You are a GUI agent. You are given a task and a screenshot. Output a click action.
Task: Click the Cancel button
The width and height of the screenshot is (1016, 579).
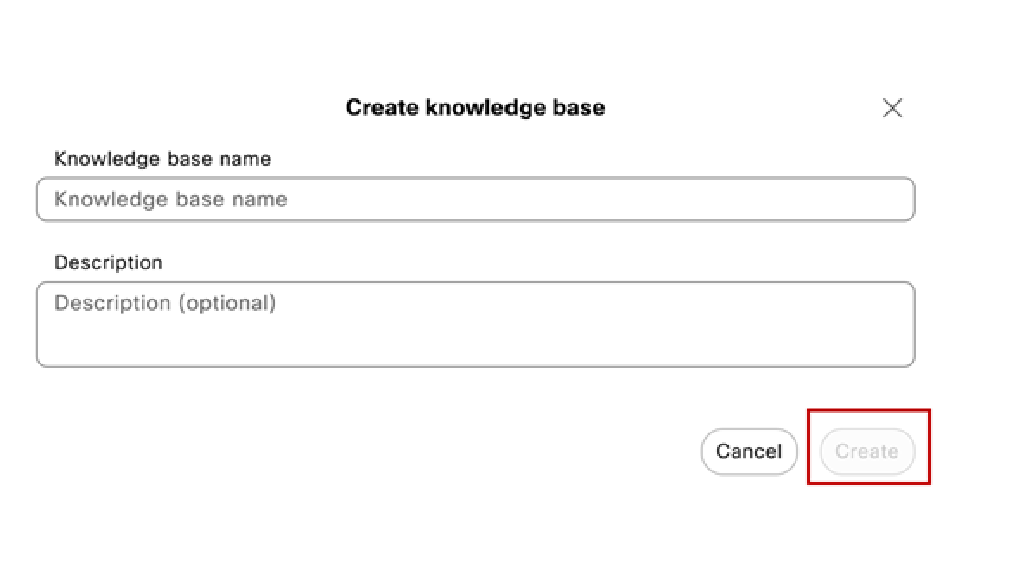point(749,451)
